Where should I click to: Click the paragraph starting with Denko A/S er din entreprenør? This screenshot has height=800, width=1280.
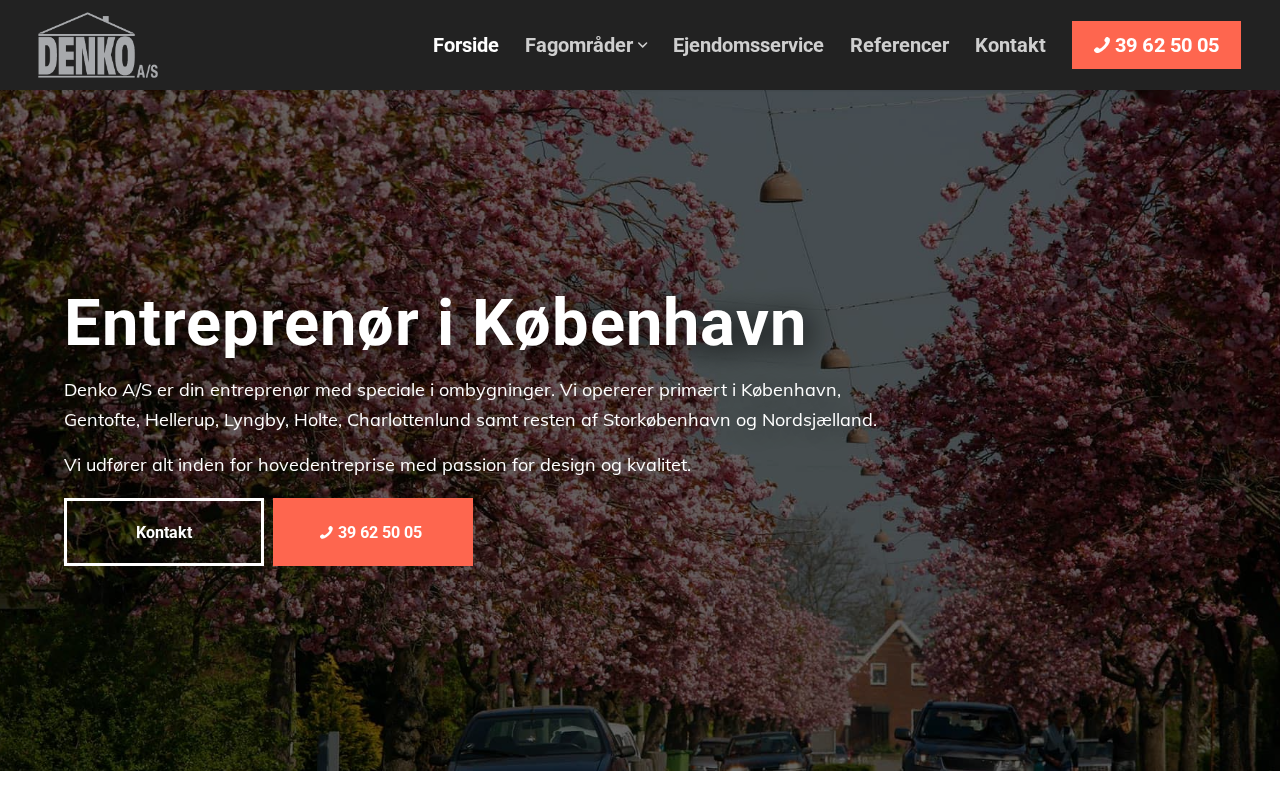pyautogui.click(x=470, y=405)
